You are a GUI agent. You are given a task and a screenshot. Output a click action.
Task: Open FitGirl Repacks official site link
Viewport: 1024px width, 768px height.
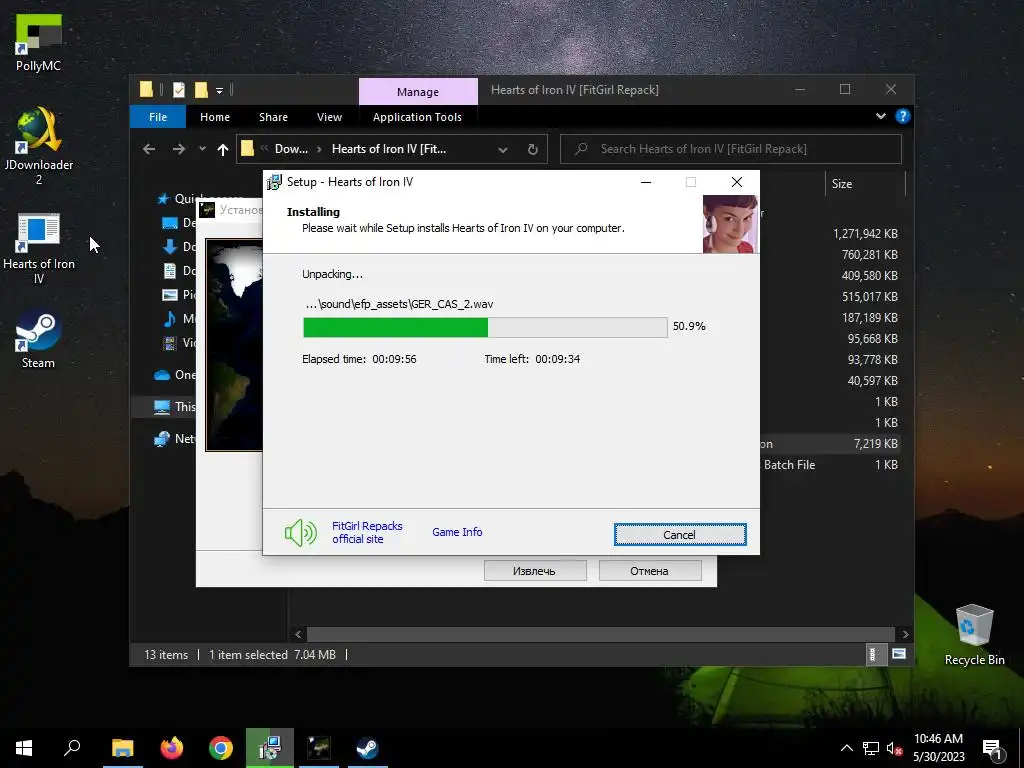click(367, 532)
